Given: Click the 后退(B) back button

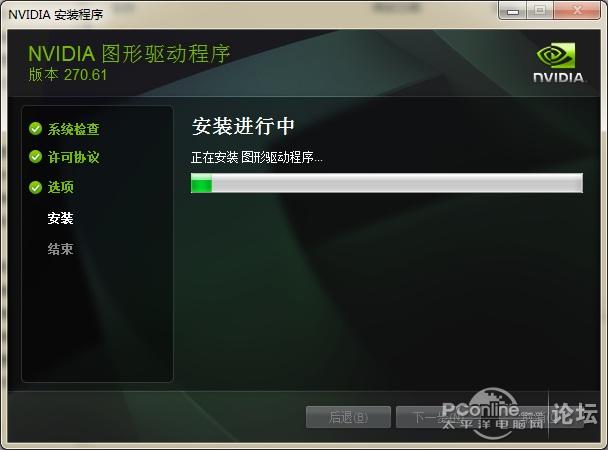Looking at the screenshot, I should coord(348,417).
